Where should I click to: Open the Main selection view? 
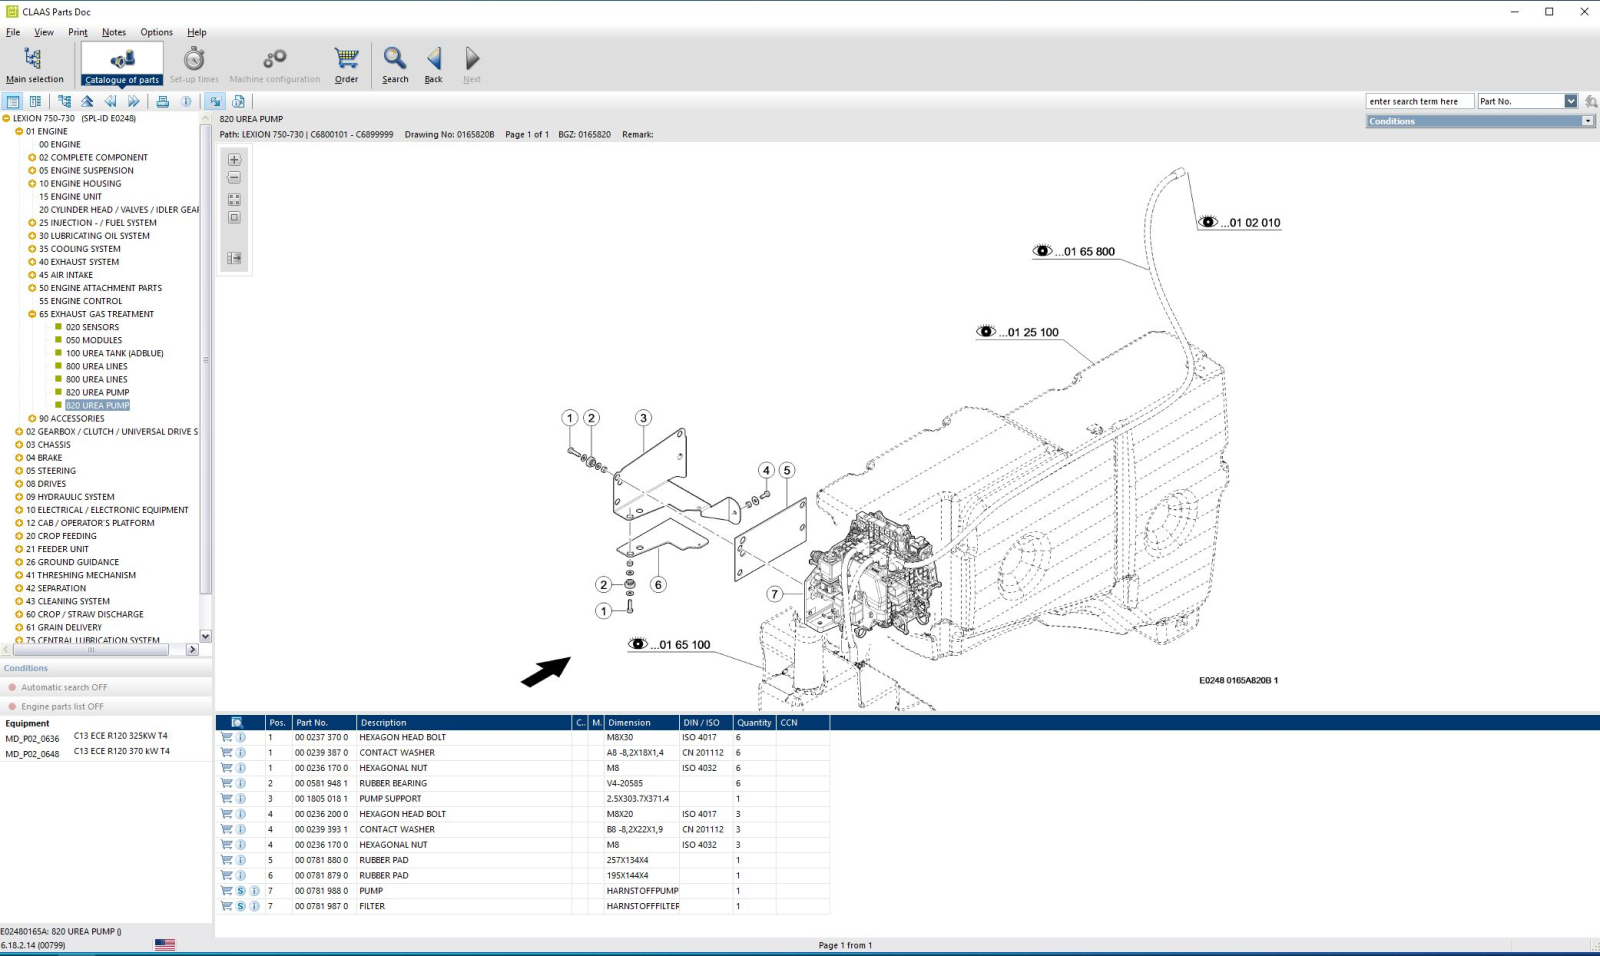[34, 65]
